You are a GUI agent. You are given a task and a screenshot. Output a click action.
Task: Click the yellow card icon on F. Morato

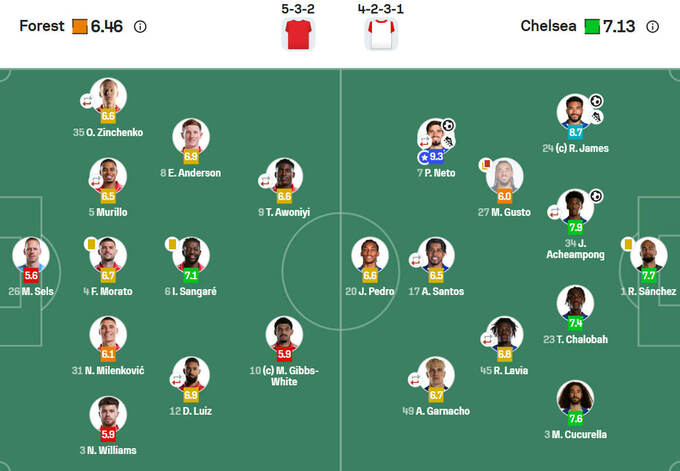(90, 242)
